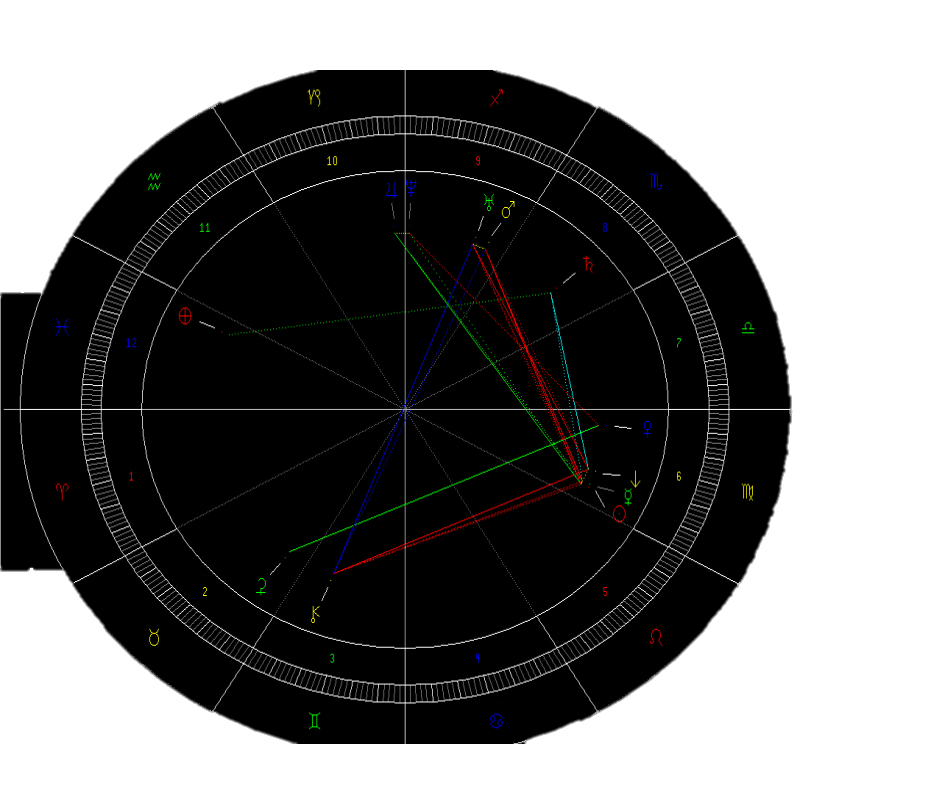Select the green Ceres symbol
This screenshot has height=796, width=942.
coord(262,586)
